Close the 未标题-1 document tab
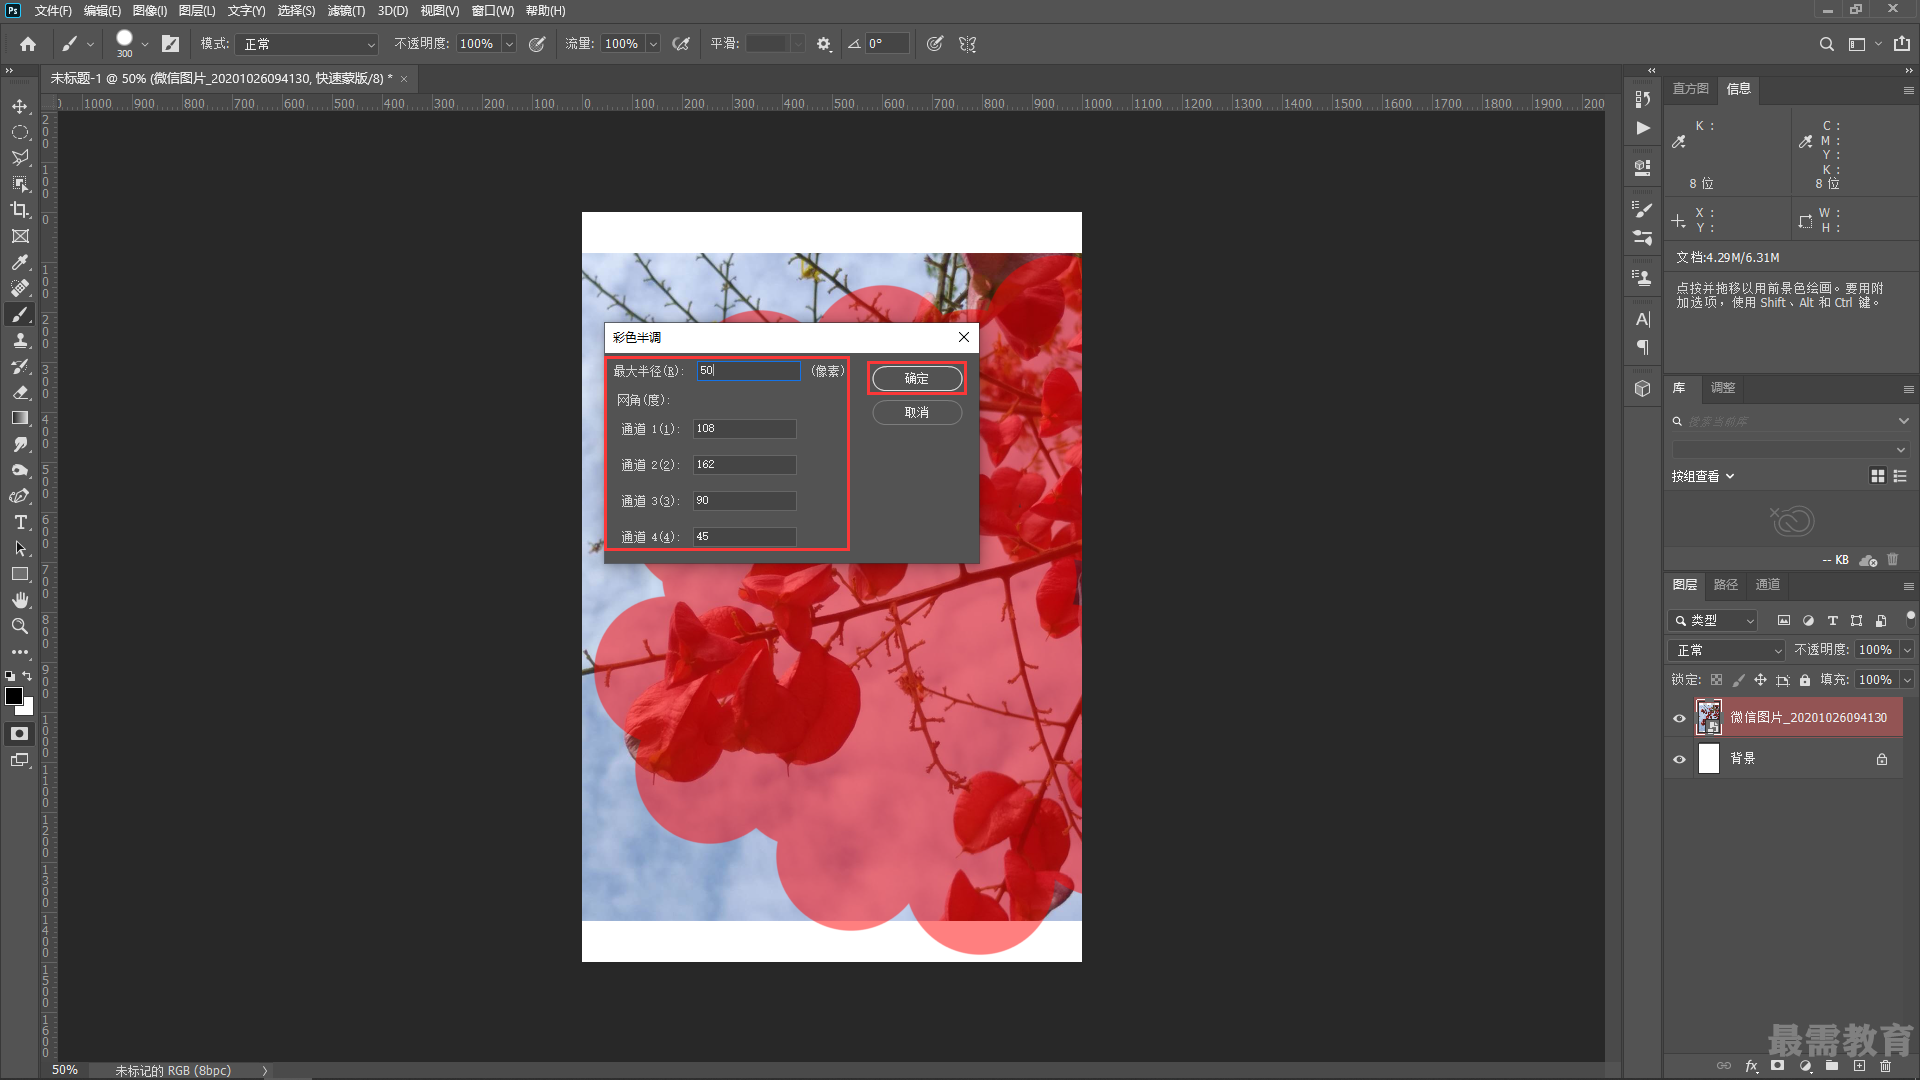 [404, 79]
